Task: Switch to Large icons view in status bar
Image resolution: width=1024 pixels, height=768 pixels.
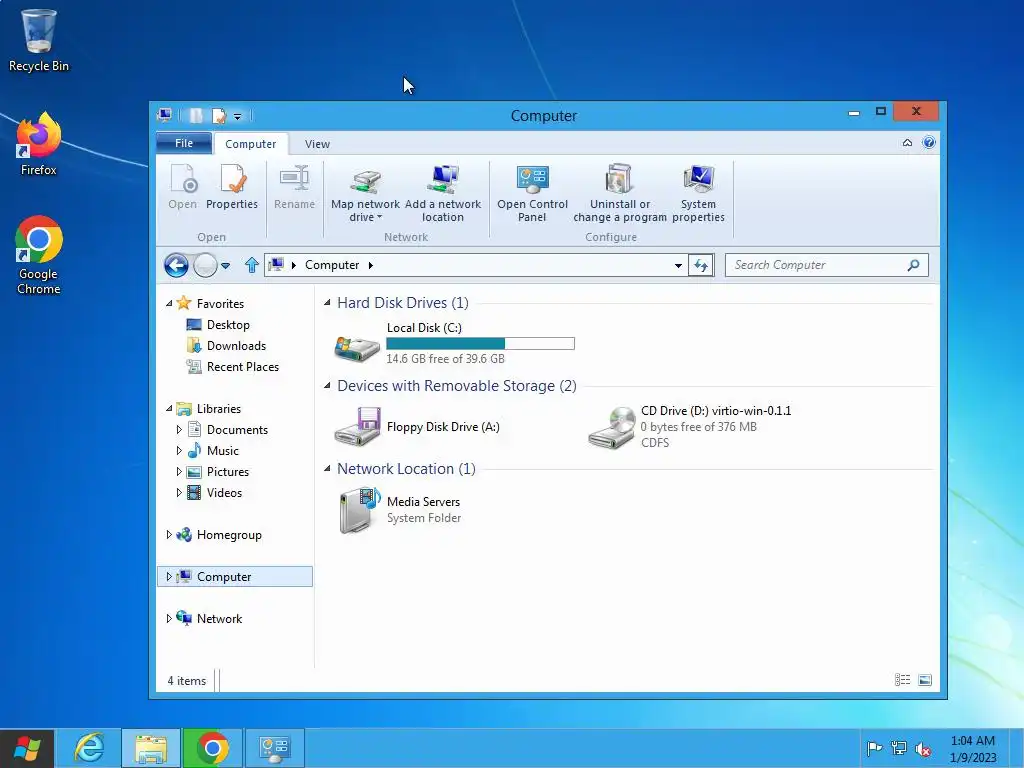Action: point(925,680)
